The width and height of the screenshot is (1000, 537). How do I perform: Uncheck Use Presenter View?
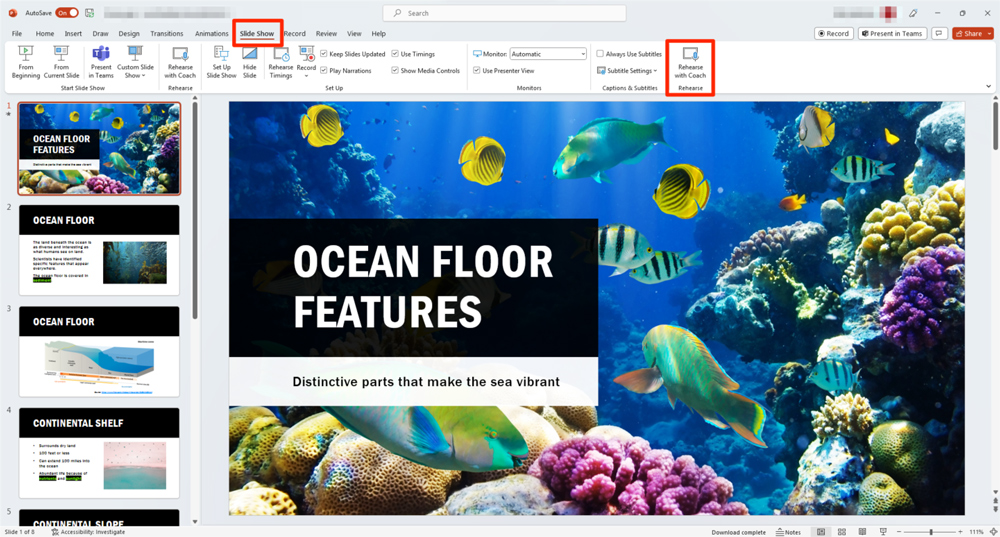click(x=476, y=71)
